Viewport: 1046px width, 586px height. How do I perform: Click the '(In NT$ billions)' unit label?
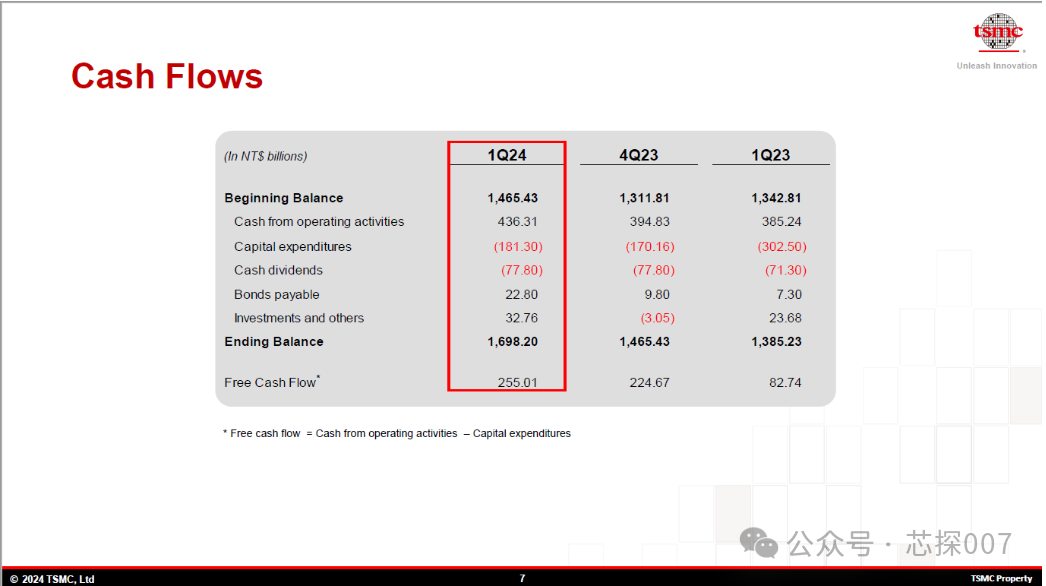point(266,156)
